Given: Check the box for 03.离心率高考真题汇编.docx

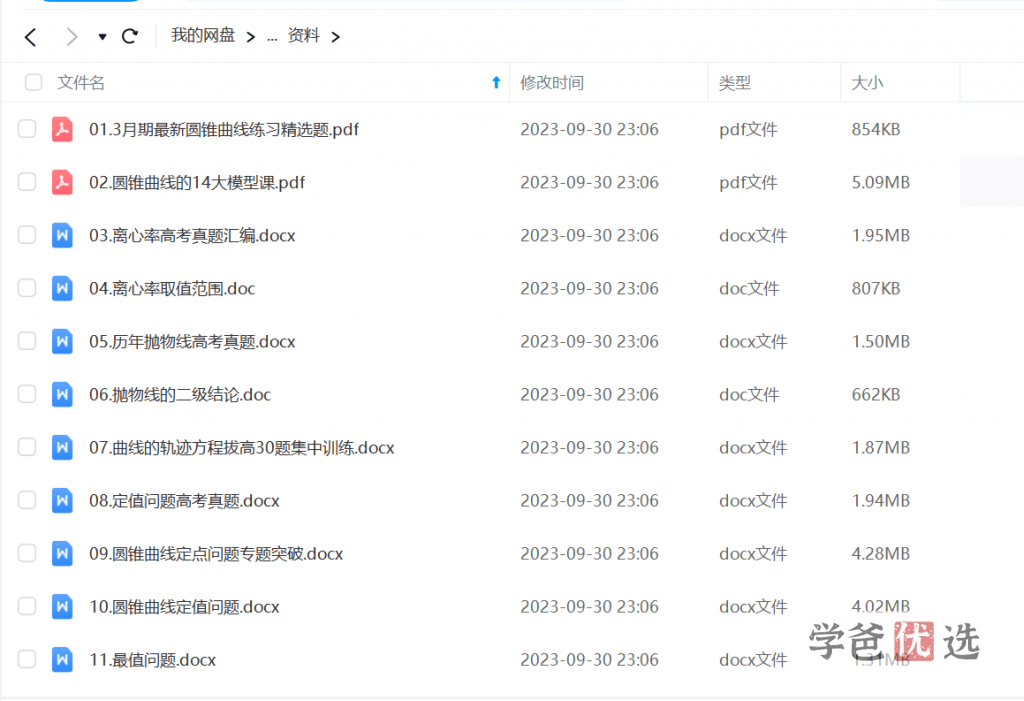Looking at the screenshot, I should (27, 235).
